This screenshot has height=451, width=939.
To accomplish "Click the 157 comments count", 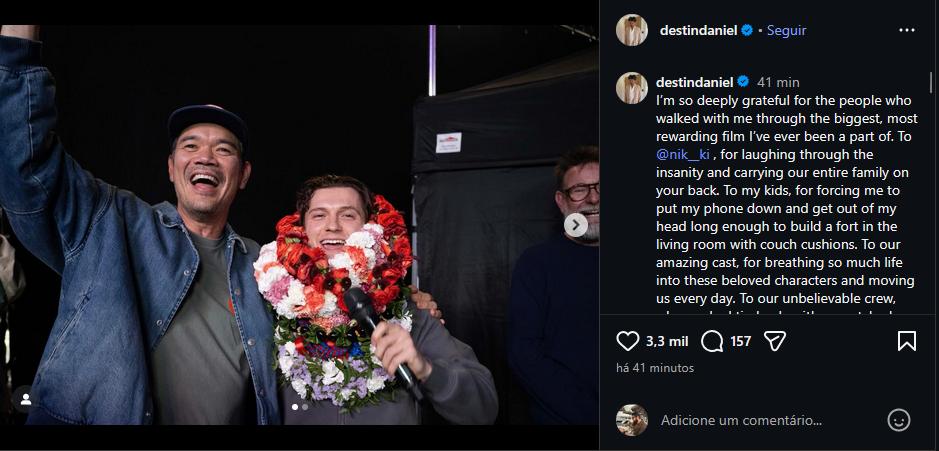I will 740,341.
